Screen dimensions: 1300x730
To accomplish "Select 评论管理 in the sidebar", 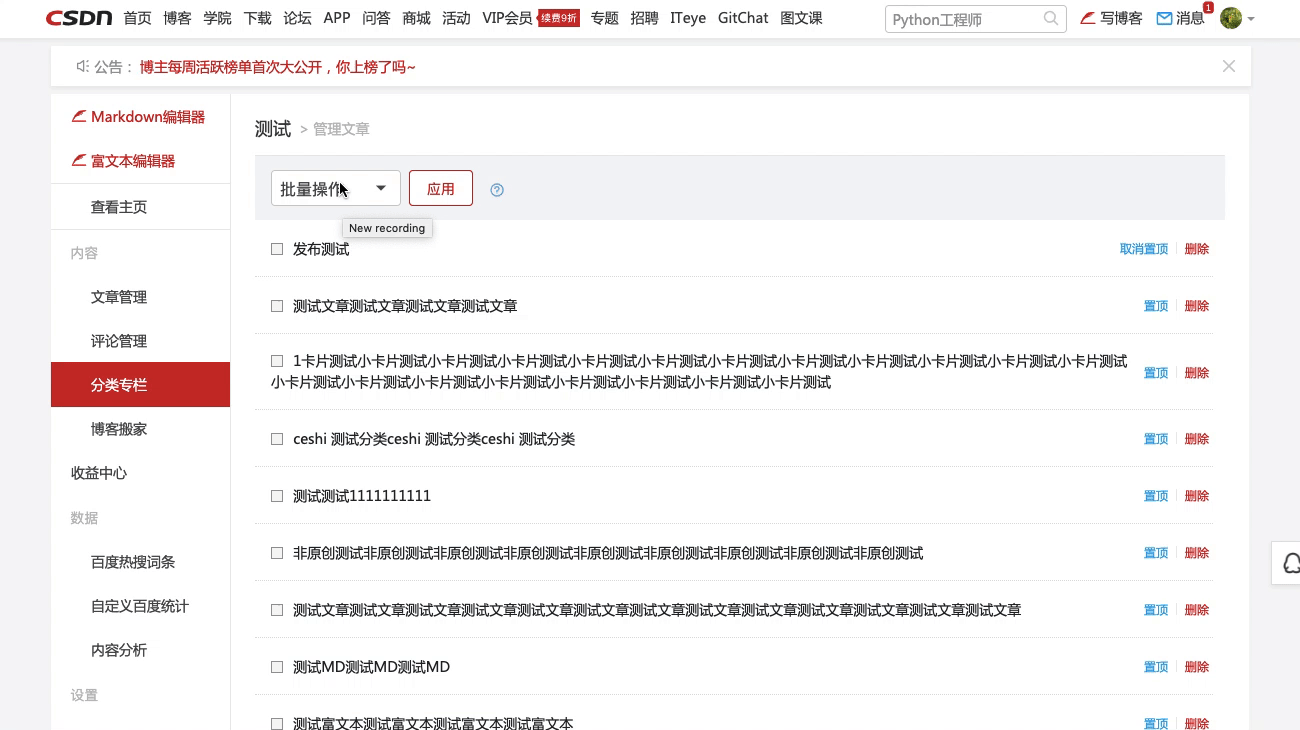I will click(x=119, y=341).
